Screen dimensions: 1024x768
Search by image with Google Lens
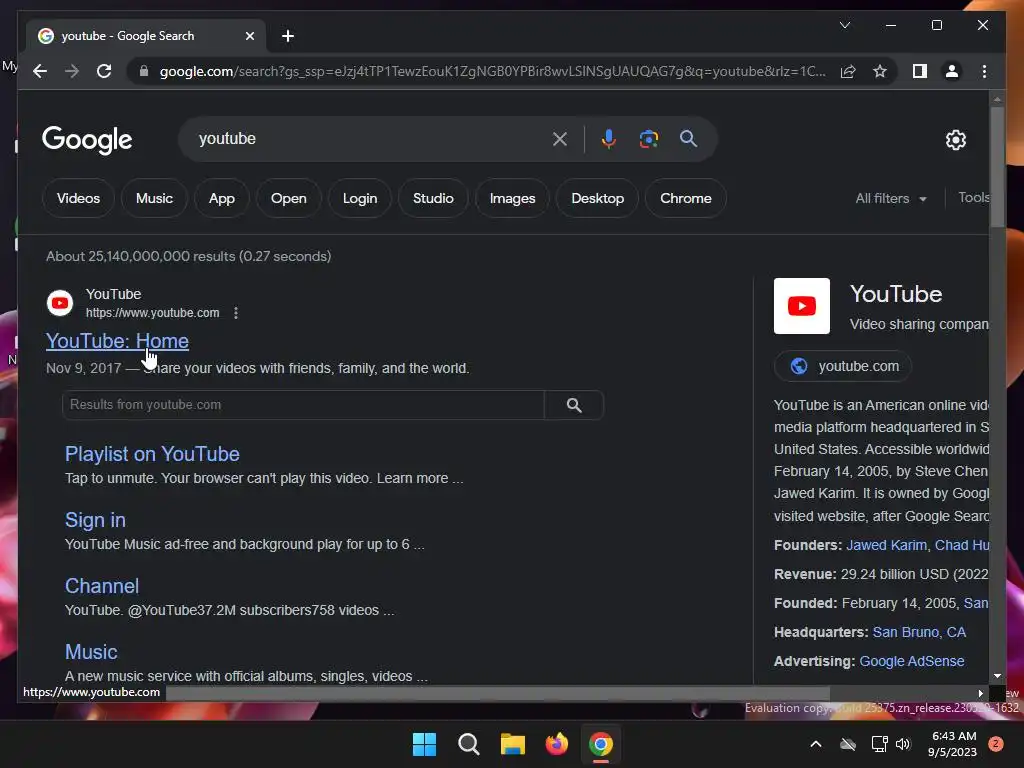pos(648,139)
